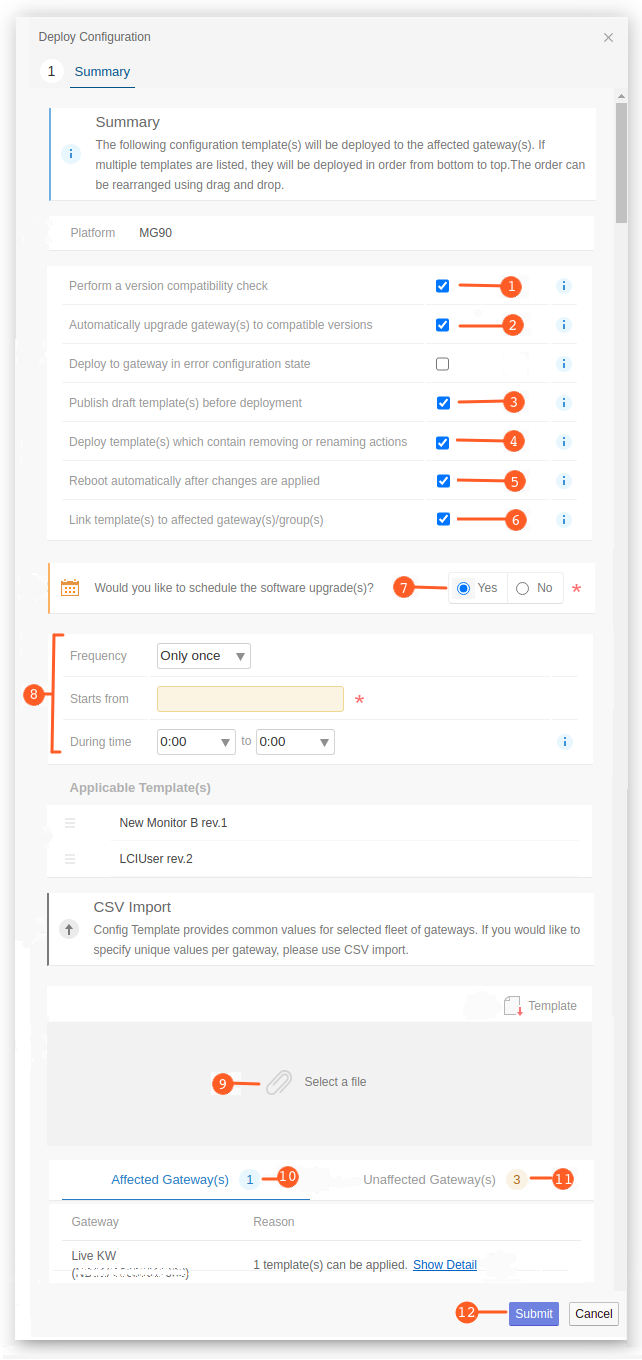Open the During time end dropdown
The width and height of the screenshot is (642, 1360).
[x=295, y=742]
